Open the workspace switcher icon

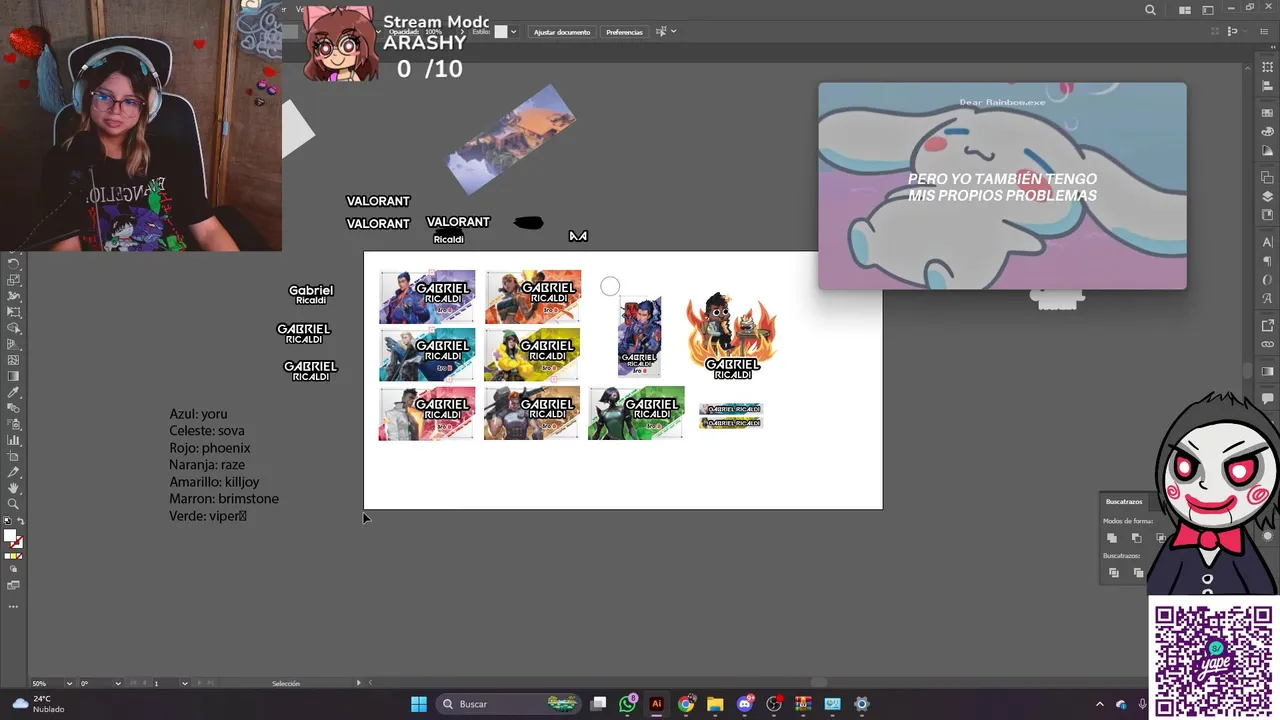[1208, 10]
